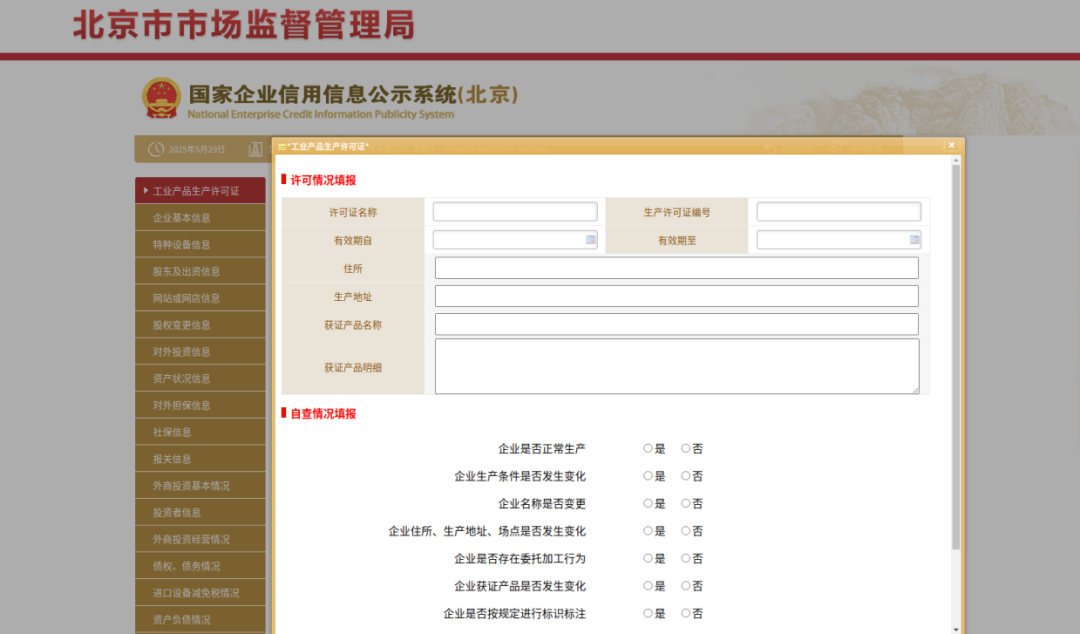This screenshot has height=634, width=1080.
Task: Switch to 对外投资信息 section
Action: tap(200, 352)
